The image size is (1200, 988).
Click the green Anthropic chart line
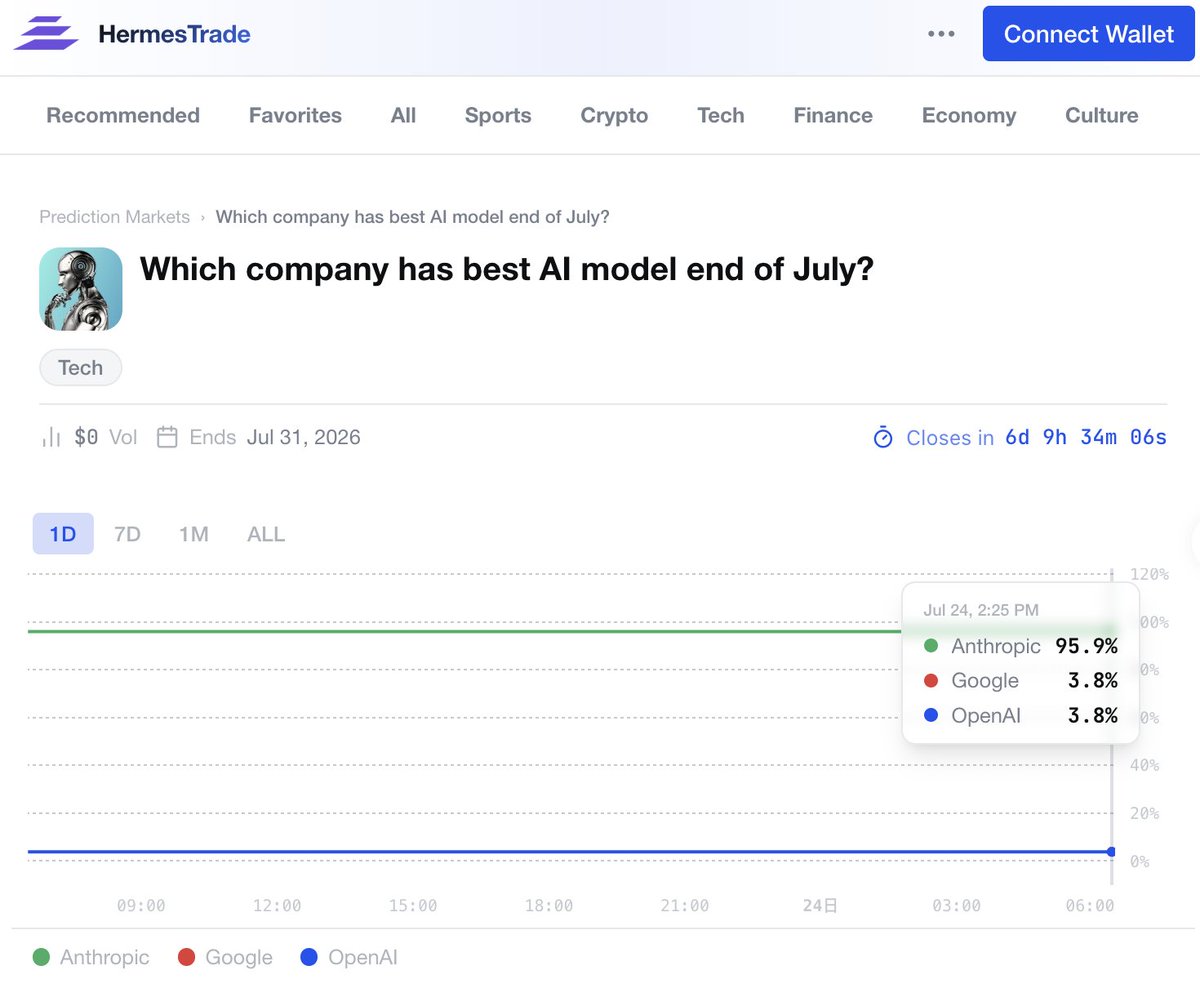coord(465,631)
